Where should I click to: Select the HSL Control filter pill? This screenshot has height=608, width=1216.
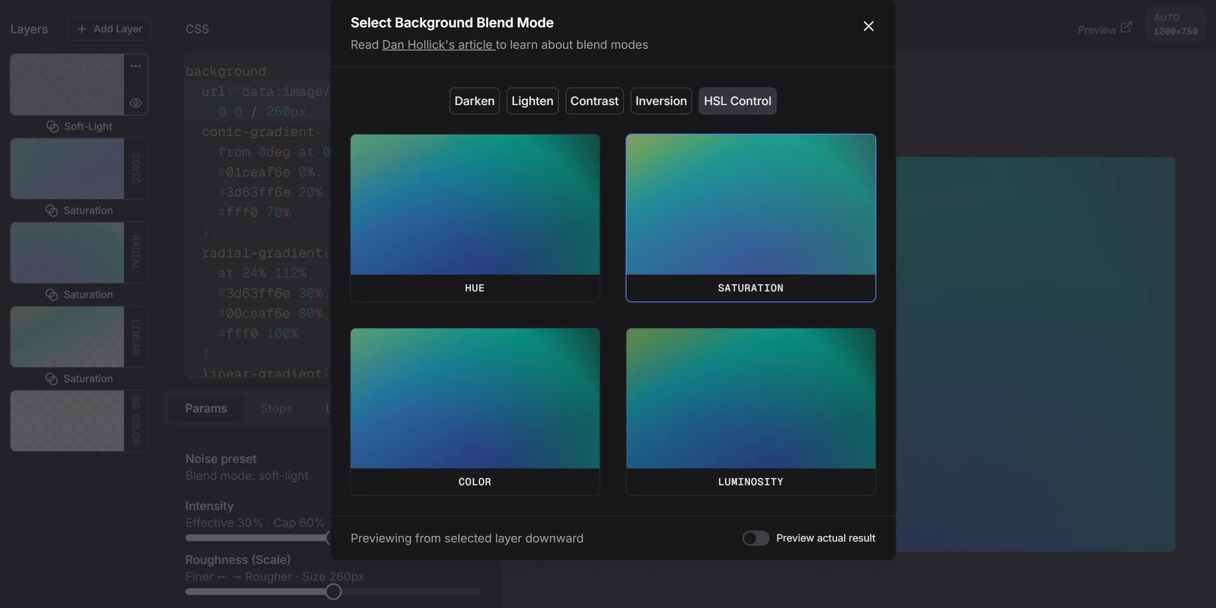(x=737, y=100)
